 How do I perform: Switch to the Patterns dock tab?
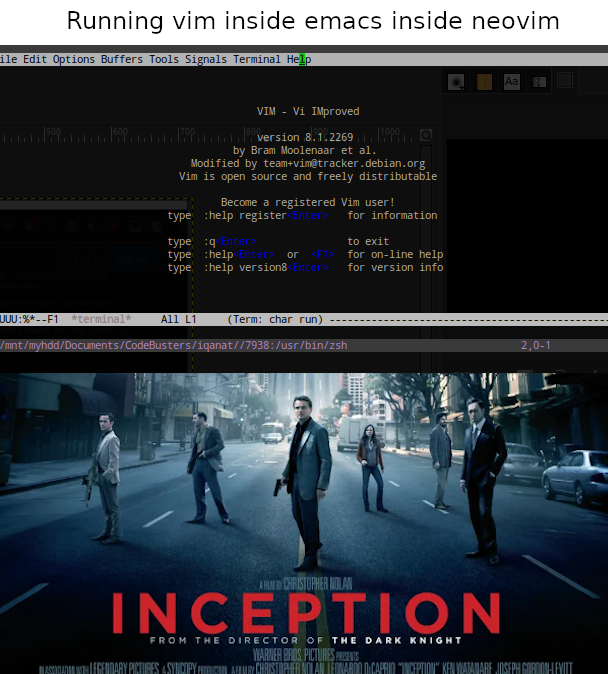pos(484,81)
